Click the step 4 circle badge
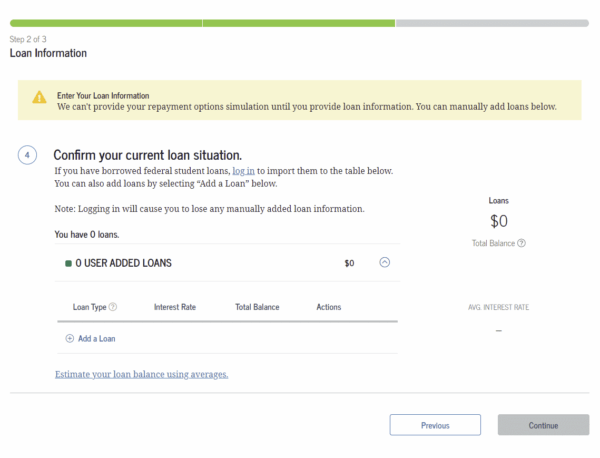Image resolution: width=600 pixels, height=458 pixels. pyautogui.click(x=28, y=155)
